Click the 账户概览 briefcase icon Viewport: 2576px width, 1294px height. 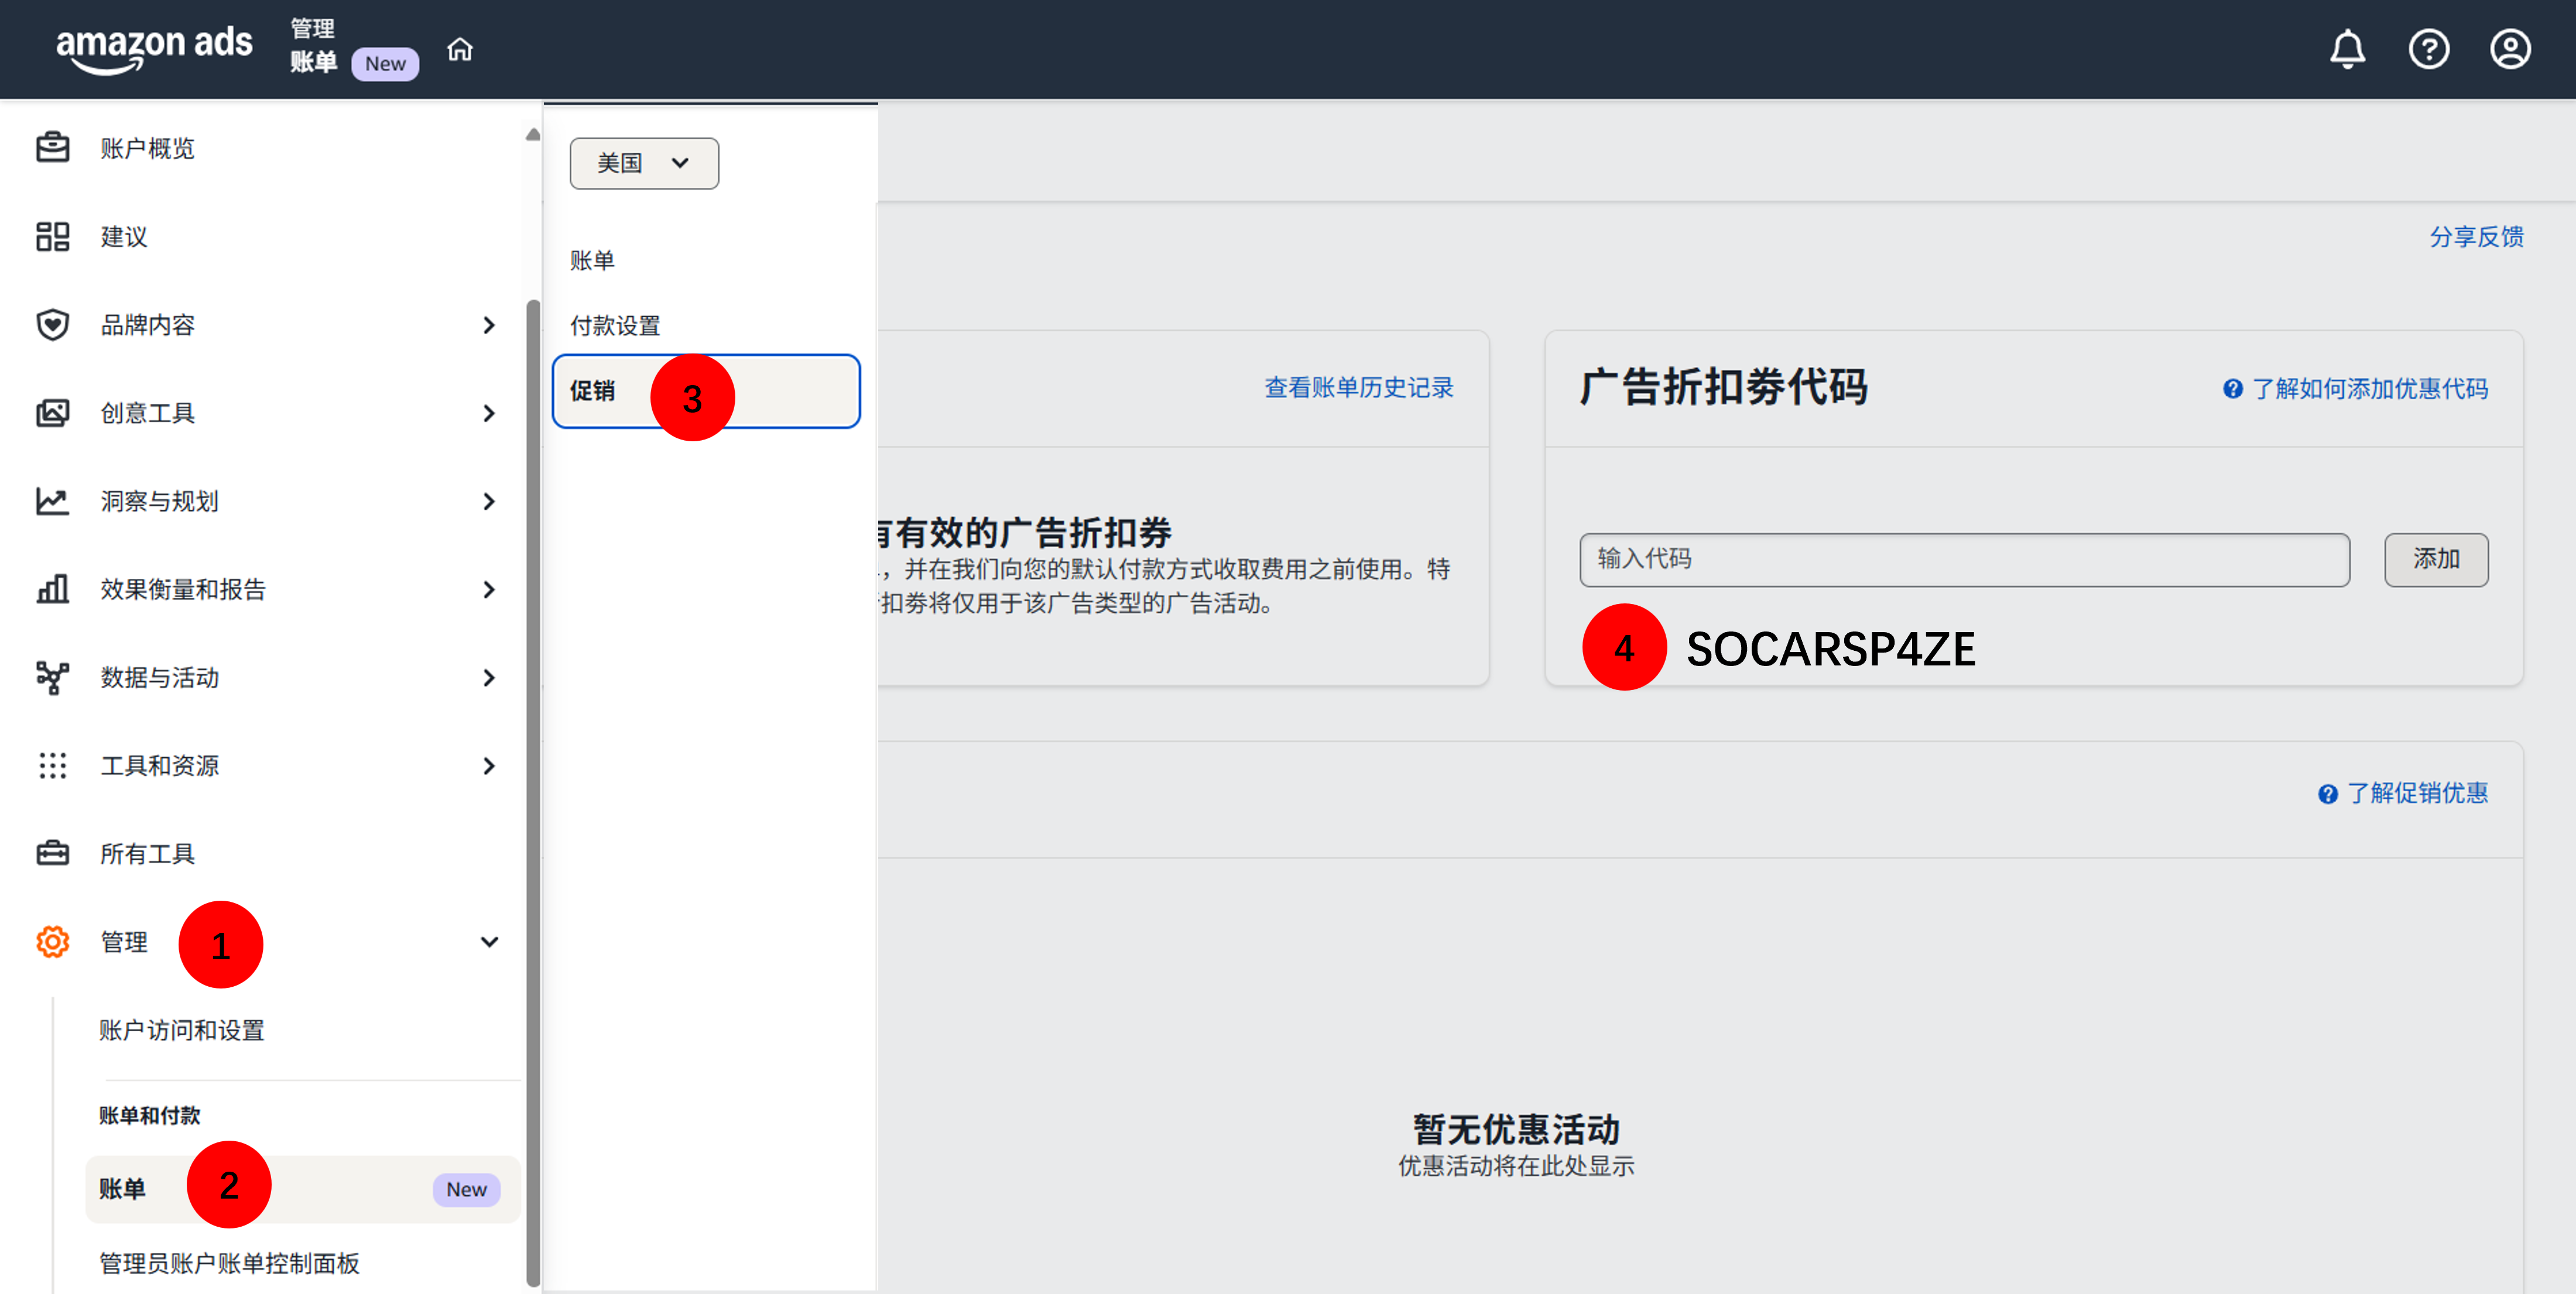[52, 148]
